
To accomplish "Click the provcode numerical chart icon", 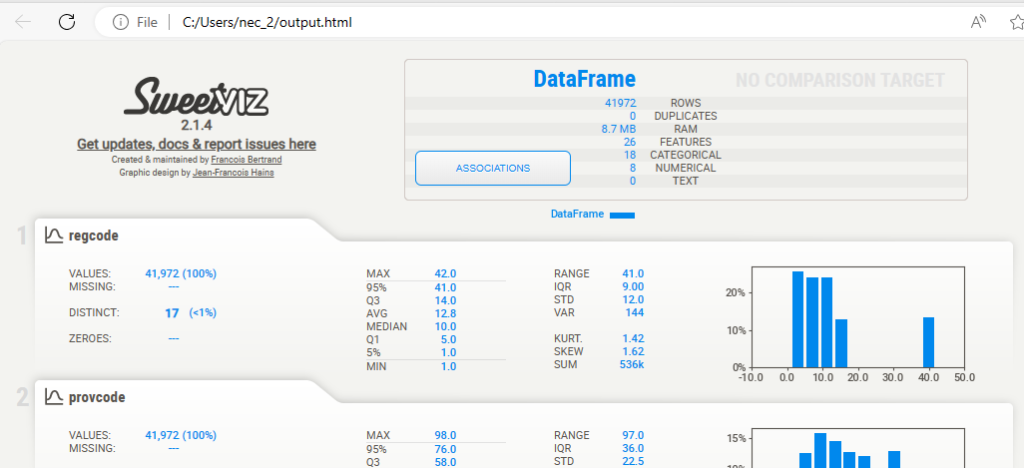I will coord(54,397).
